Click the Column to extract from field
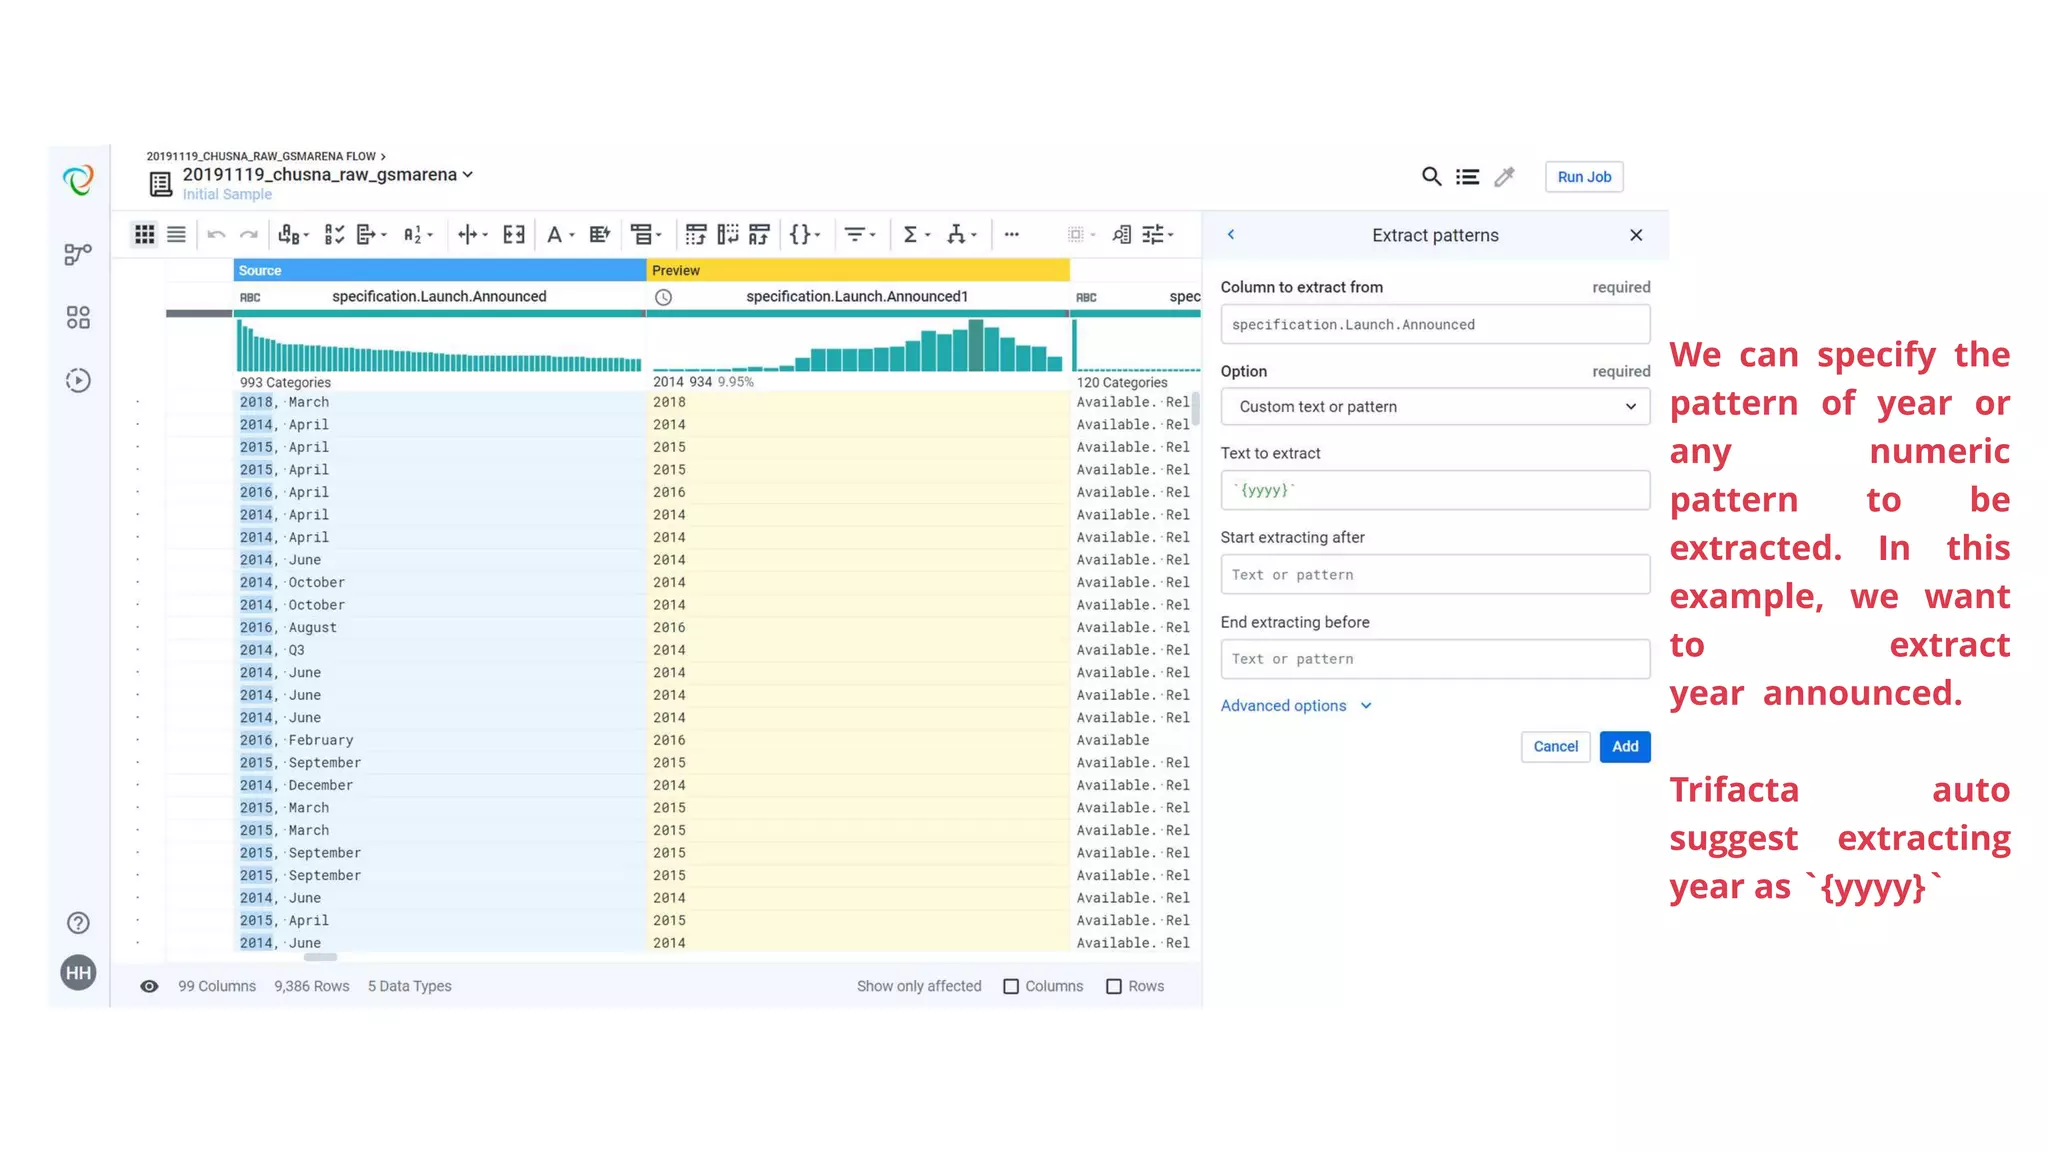The width and height of the screenshot is (2048, 1152). (x=1435, y=325)
